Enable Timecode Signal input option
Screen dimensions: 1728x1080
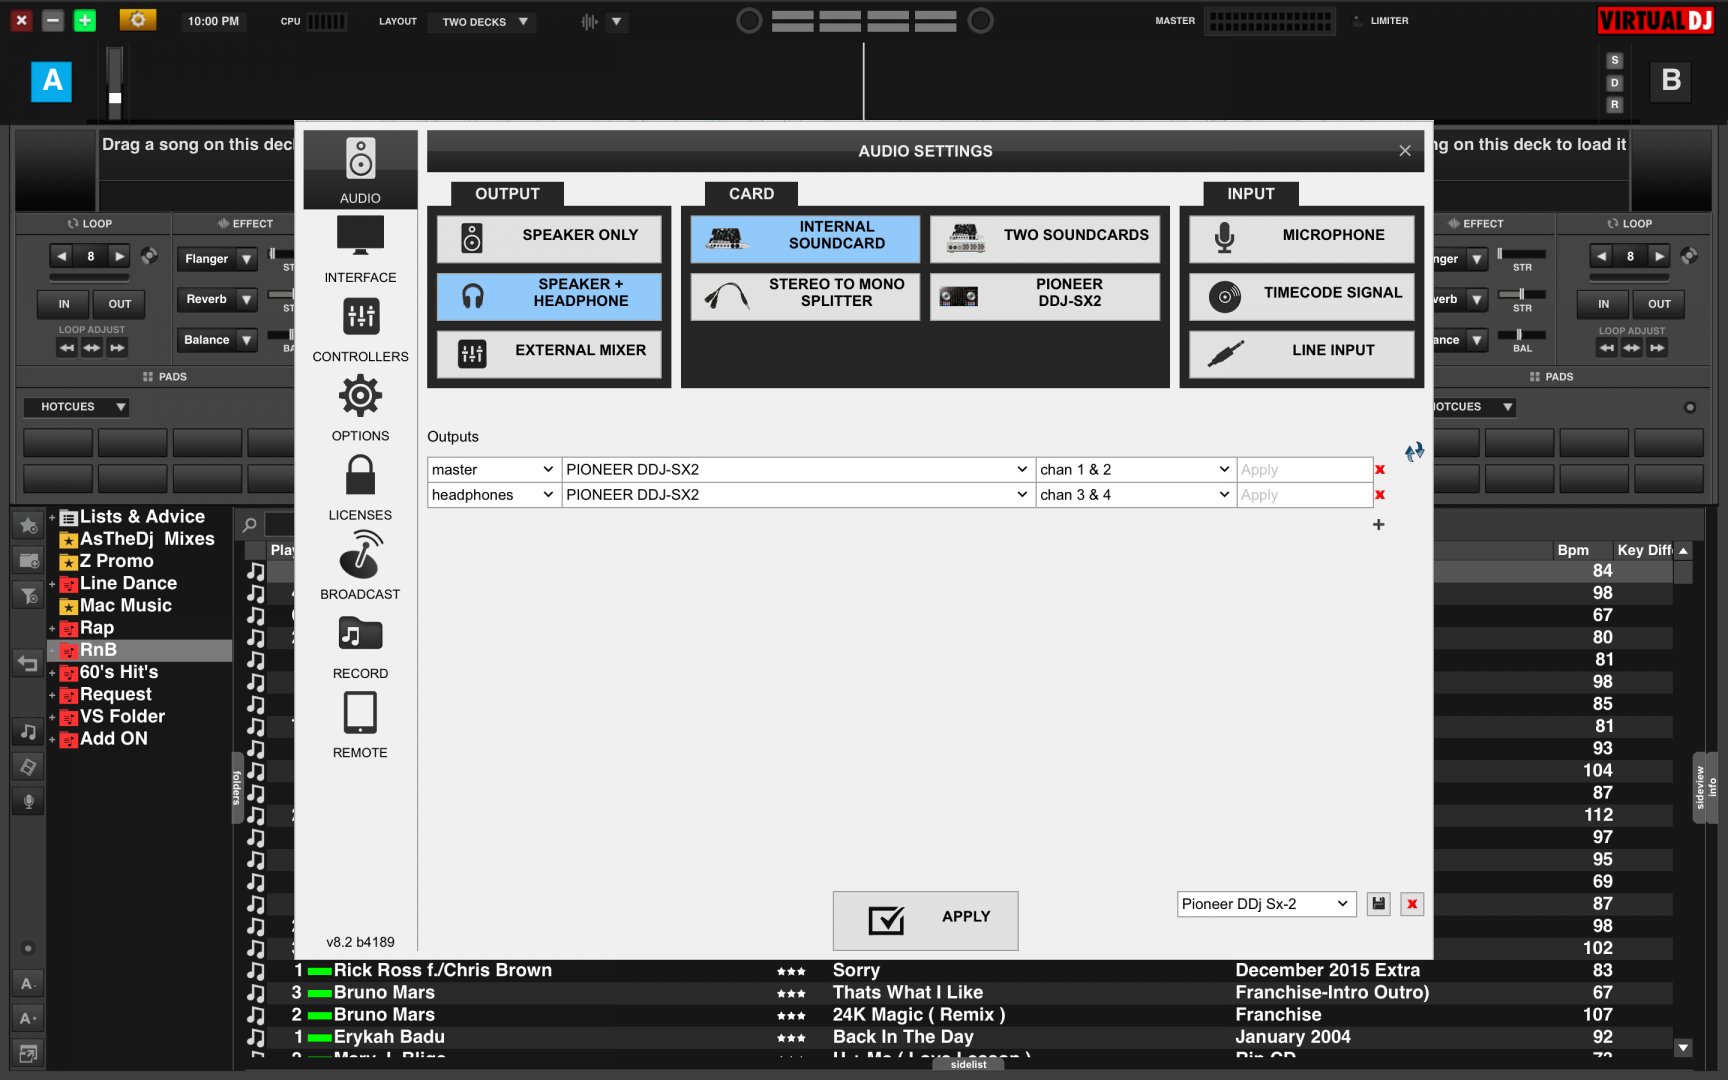(1302, 296)
